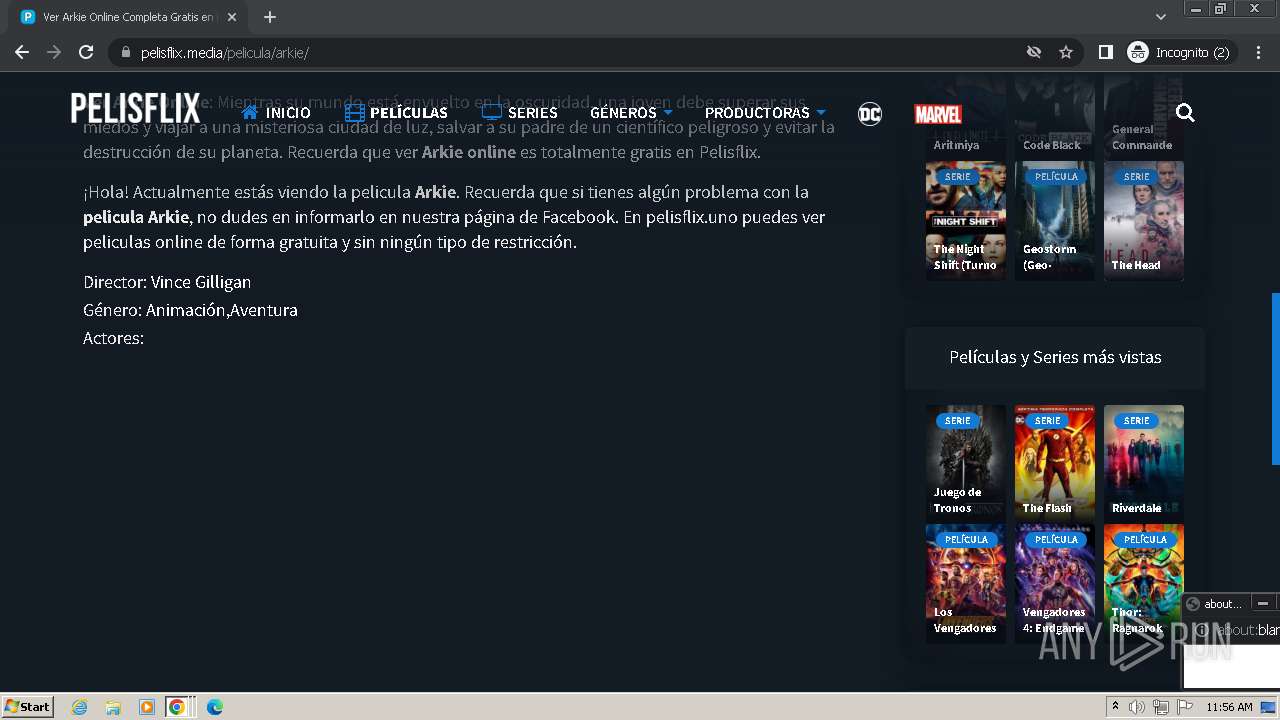Click the Películas y Series más vistas heading
Screen dimensions: 1280x720
point(1055,357)
